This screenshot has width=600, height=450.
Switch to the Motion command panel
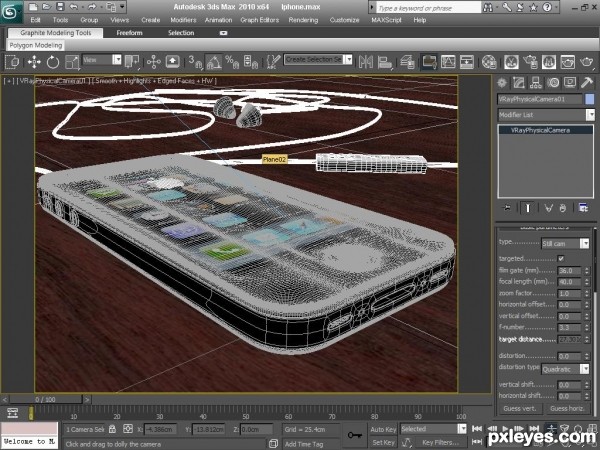553,82
